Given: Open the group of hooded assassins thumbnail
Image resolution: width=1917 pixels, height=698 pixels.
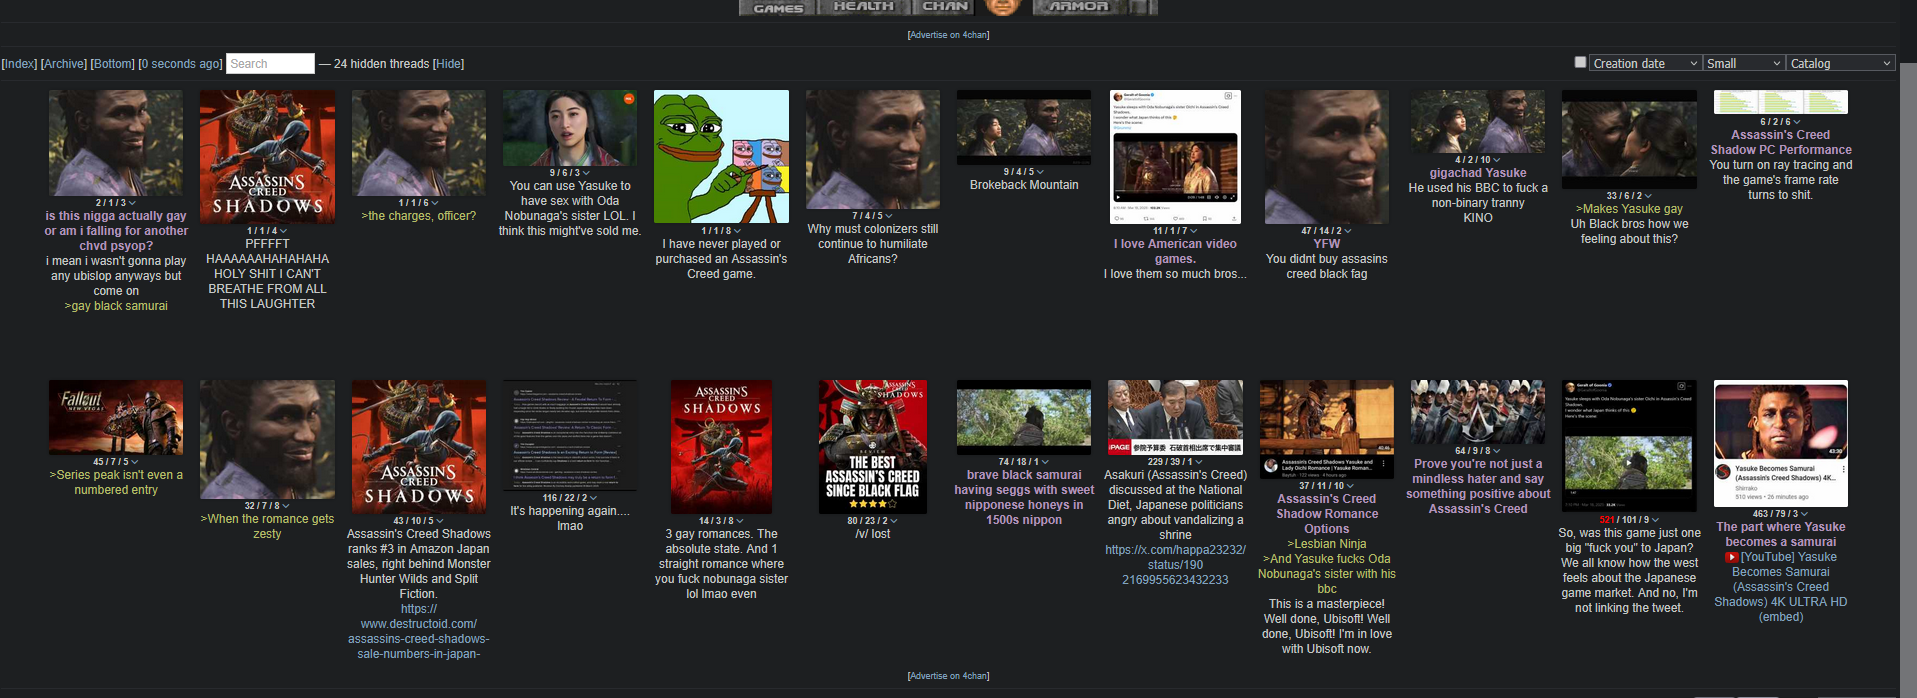Looking at the screenshot, I should point(1478,411).
